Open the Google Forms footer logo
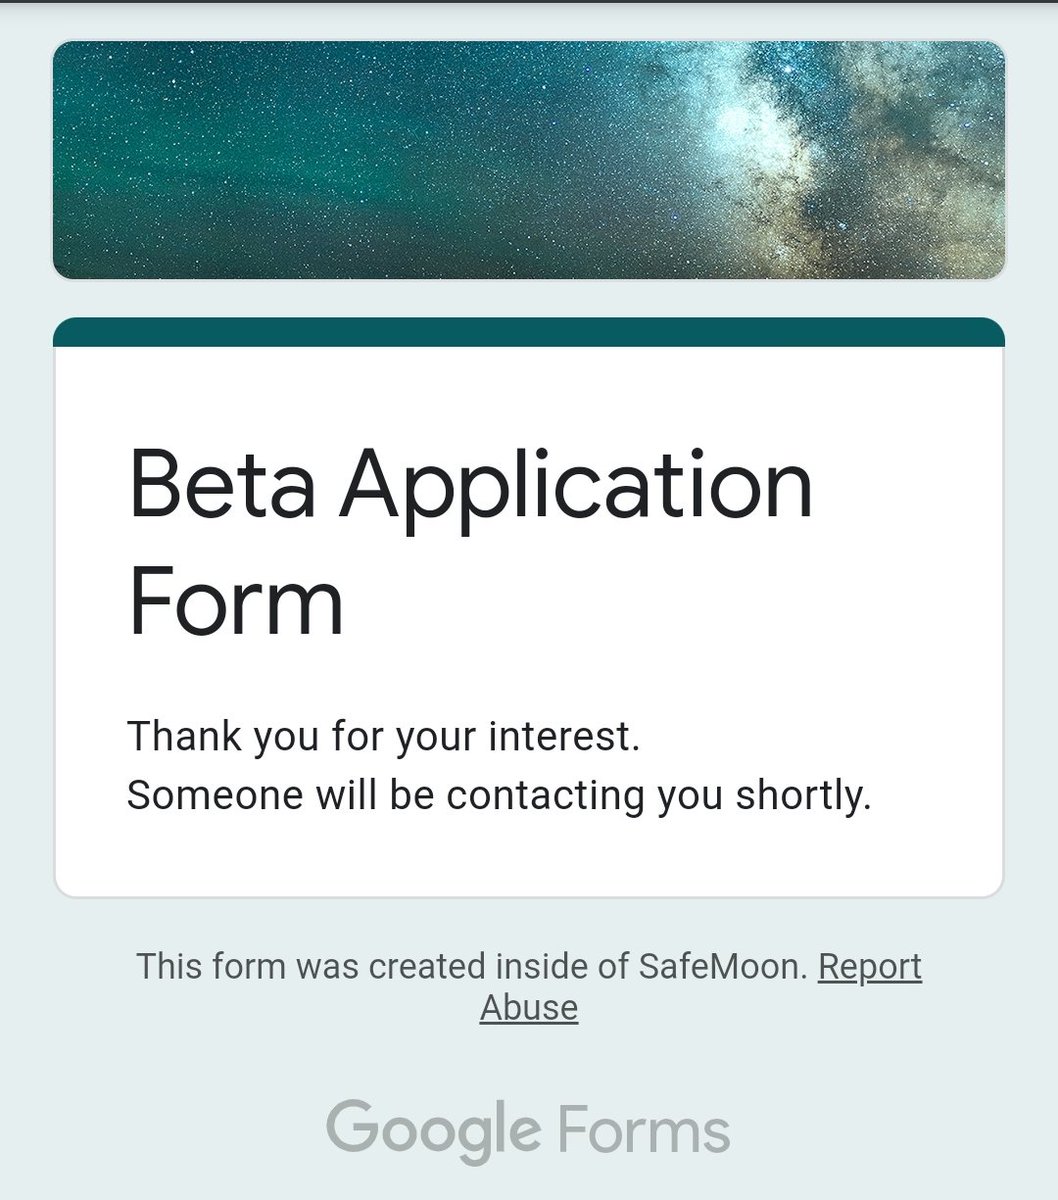The image size is (1058, 1200). (x=528, y=1130)
